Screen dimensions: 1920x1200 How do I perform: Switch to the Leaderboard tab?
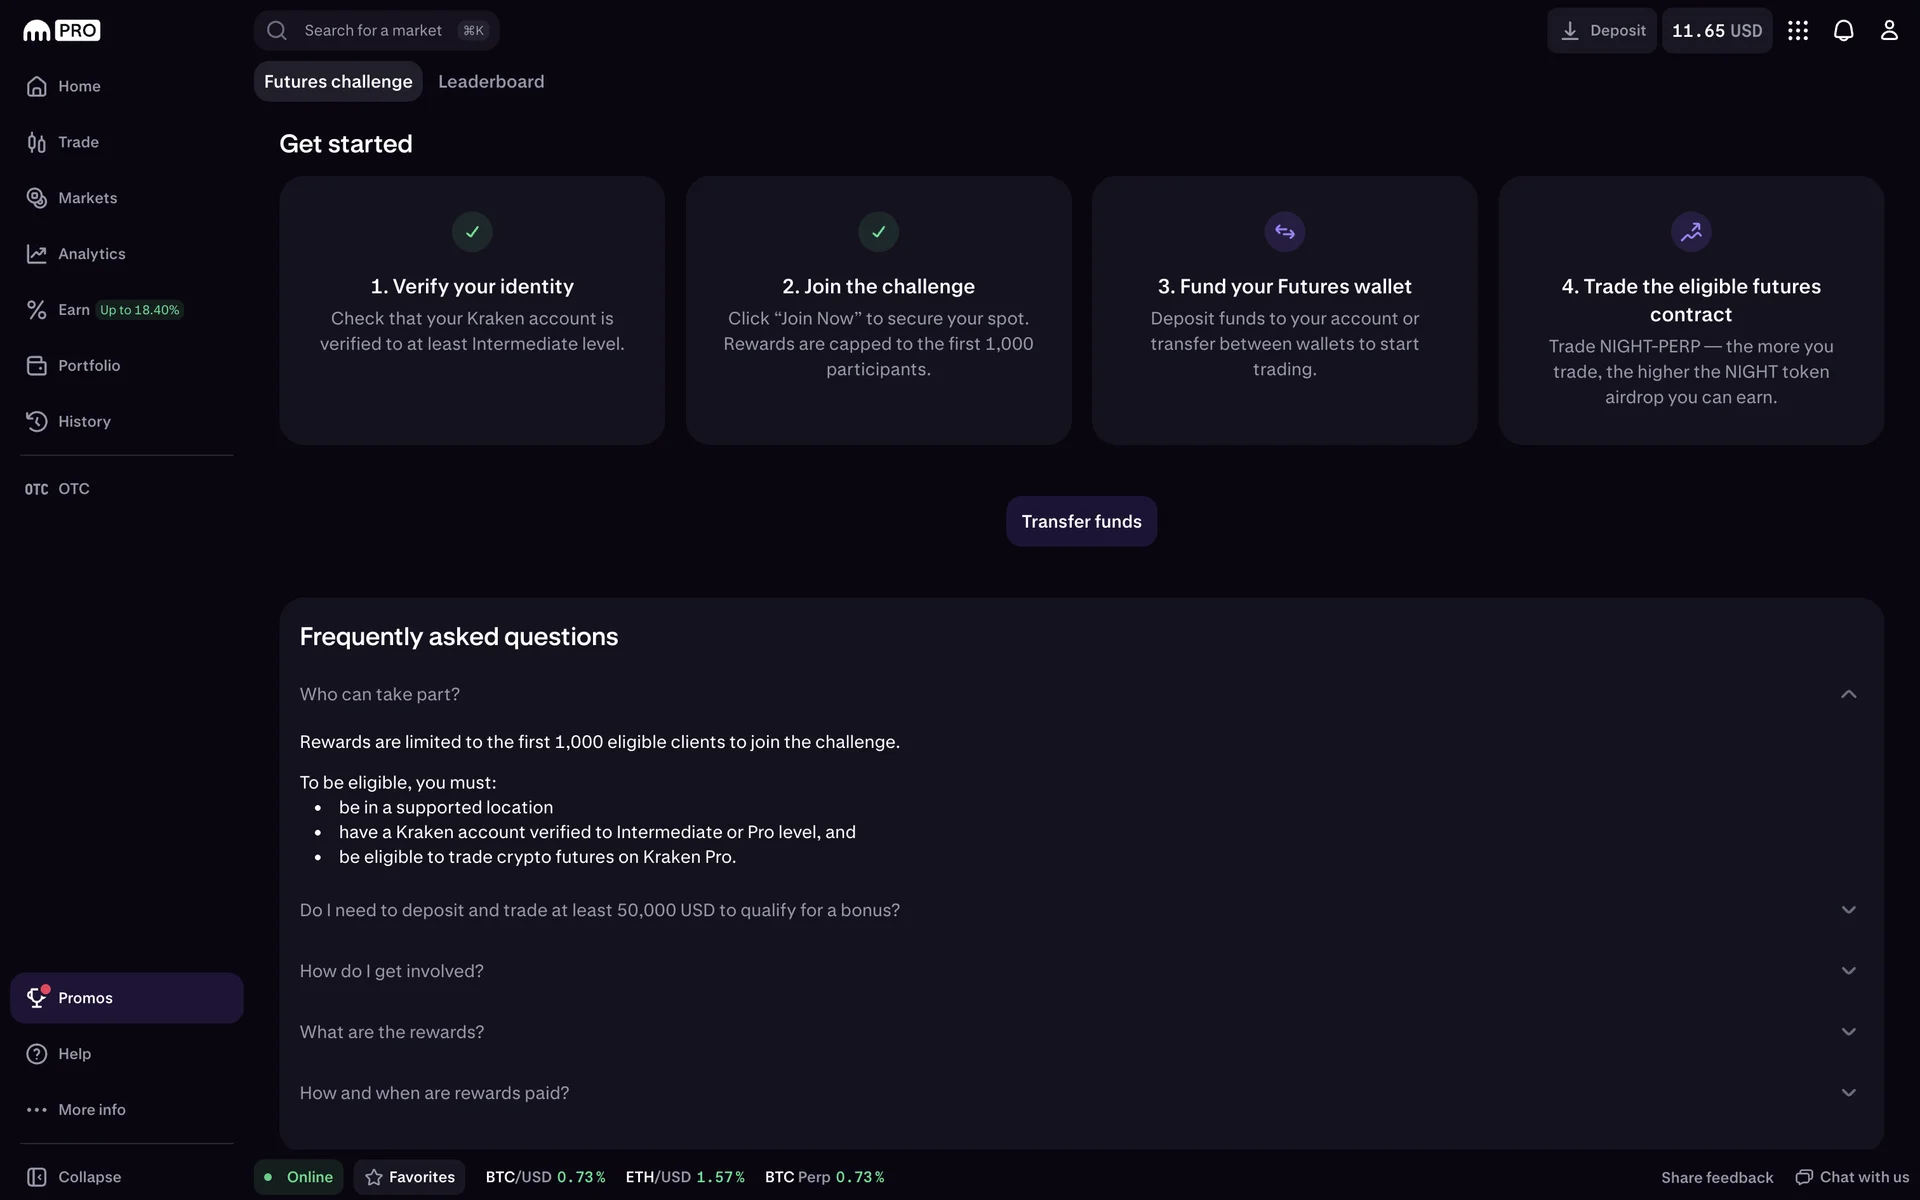(x=491, y=82)
